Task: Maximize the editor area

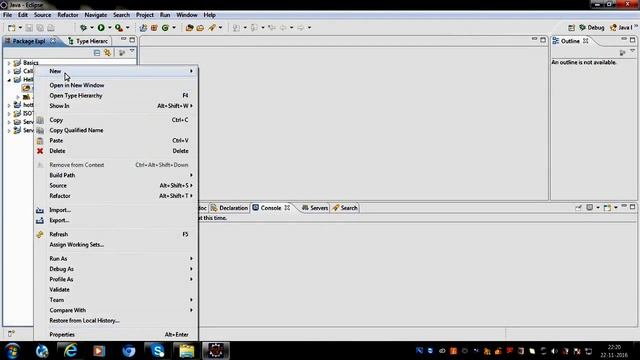Action: click(x=543, y=40)
